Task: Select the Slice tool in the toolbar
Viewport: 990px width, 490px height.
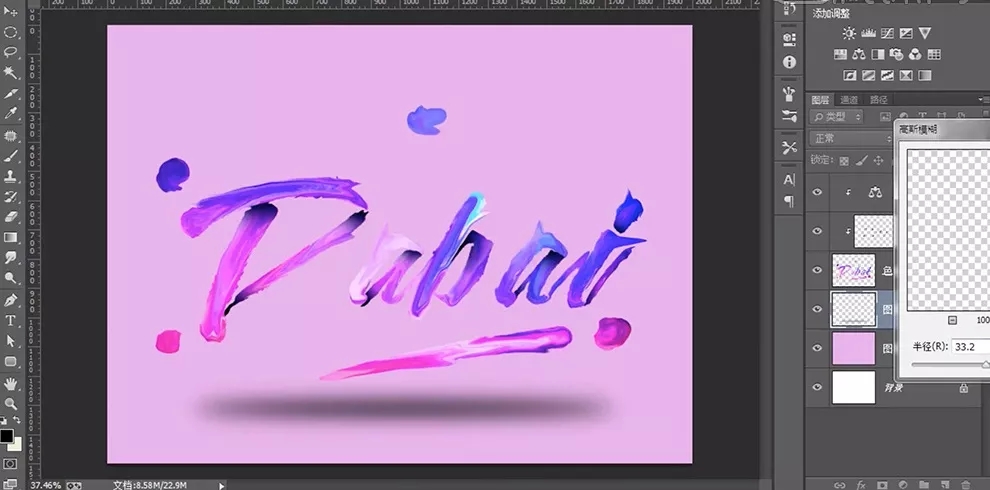Action: [10, 93]
